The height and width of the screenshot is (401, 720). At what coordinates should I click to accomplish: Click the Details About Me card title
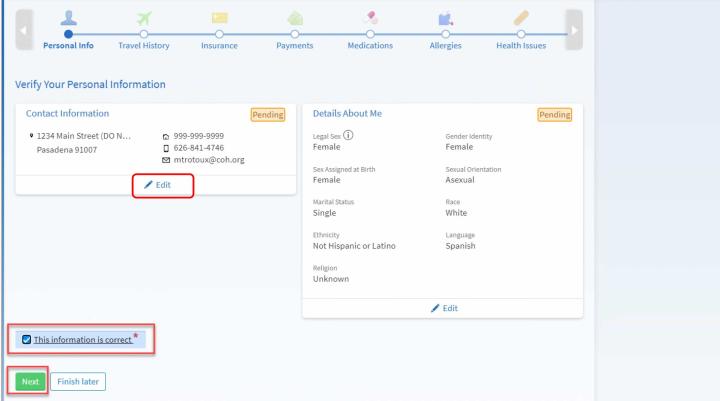[x=347, y=113]
